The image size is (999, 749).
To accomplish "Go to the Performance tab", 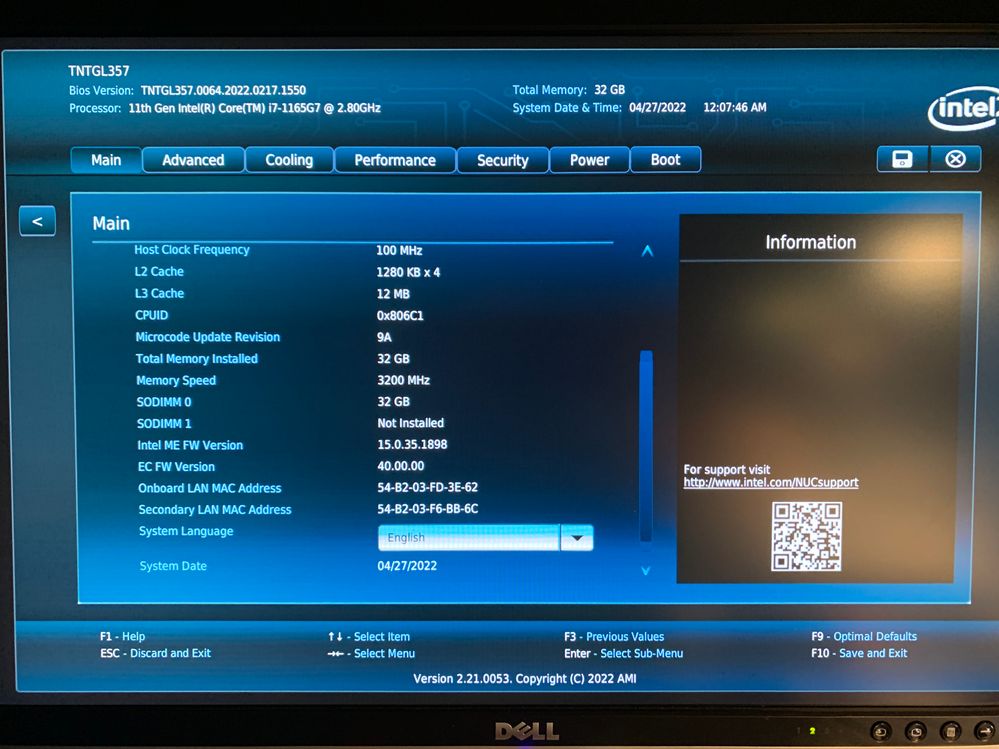I will click(395, 160).
